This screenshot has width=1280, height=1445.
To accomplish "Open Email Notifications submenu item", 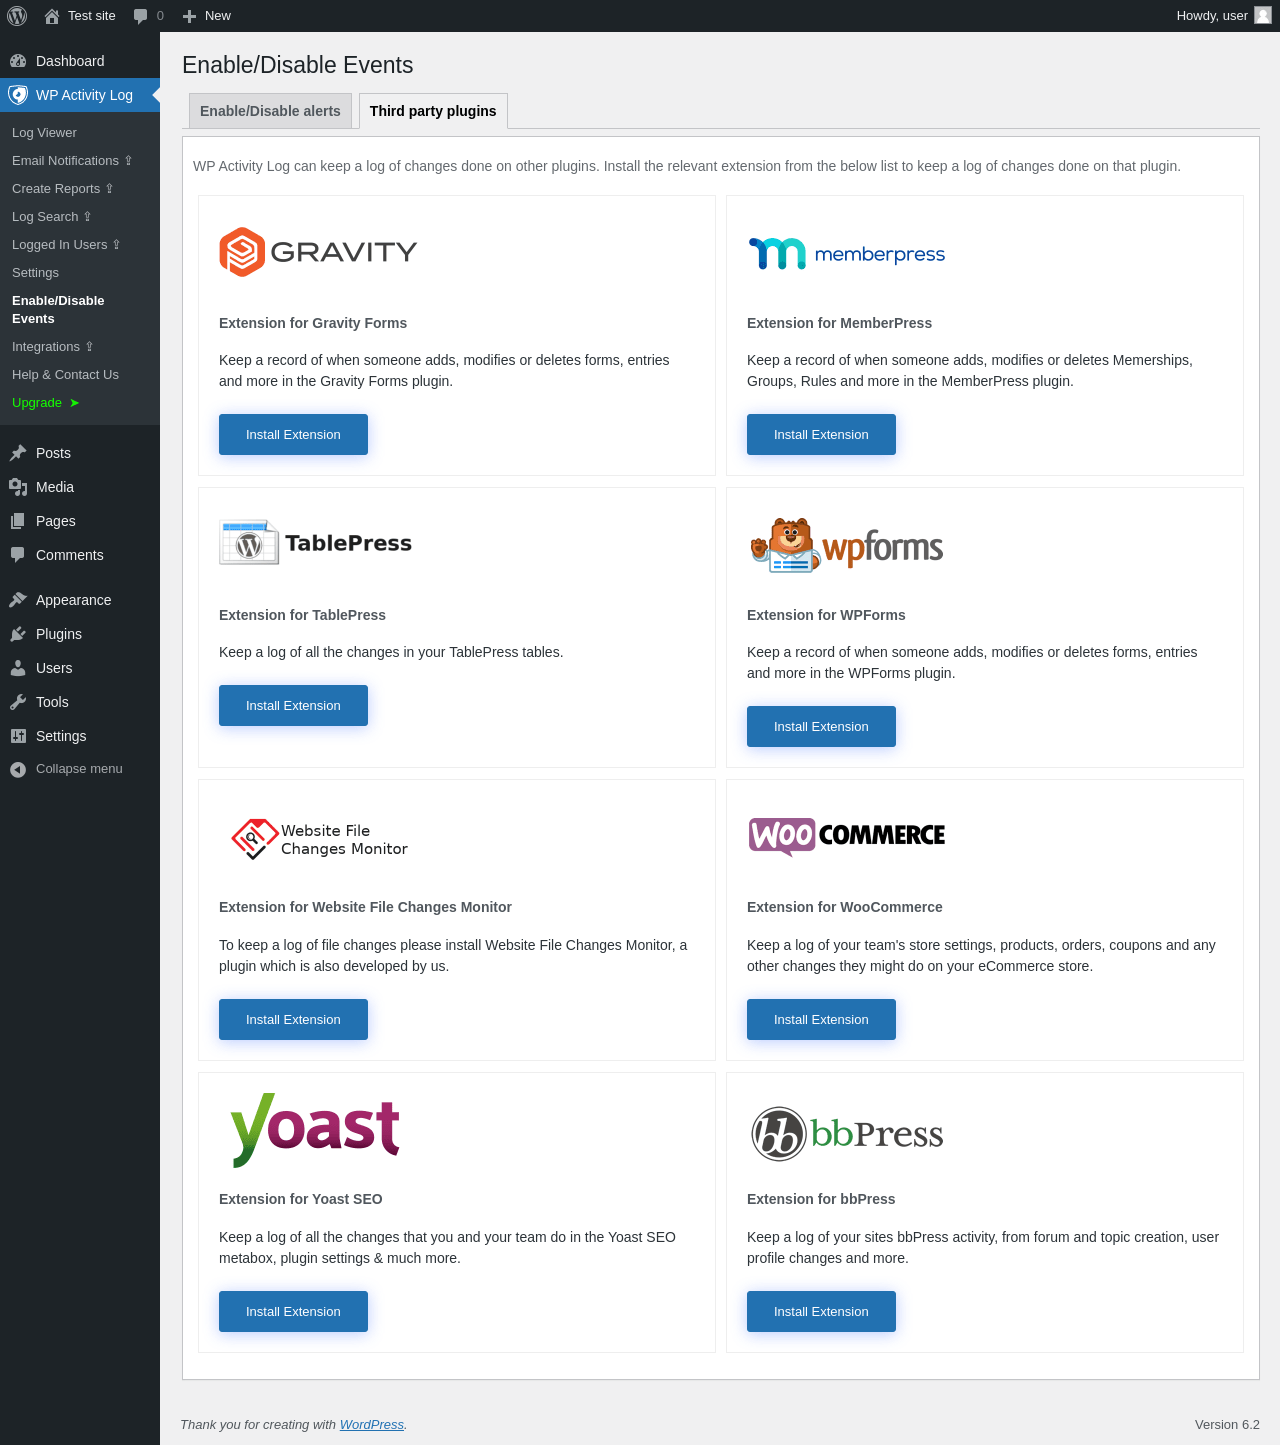I will [x=72, y=161].
